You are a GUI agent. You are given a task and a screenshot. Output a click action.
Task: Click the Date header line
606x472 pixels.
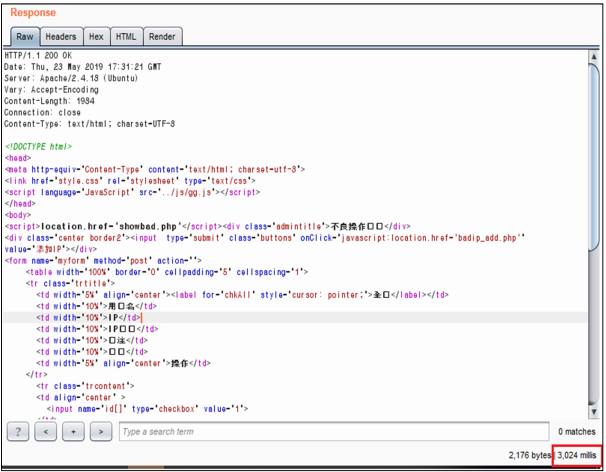(x=82, y=67)
